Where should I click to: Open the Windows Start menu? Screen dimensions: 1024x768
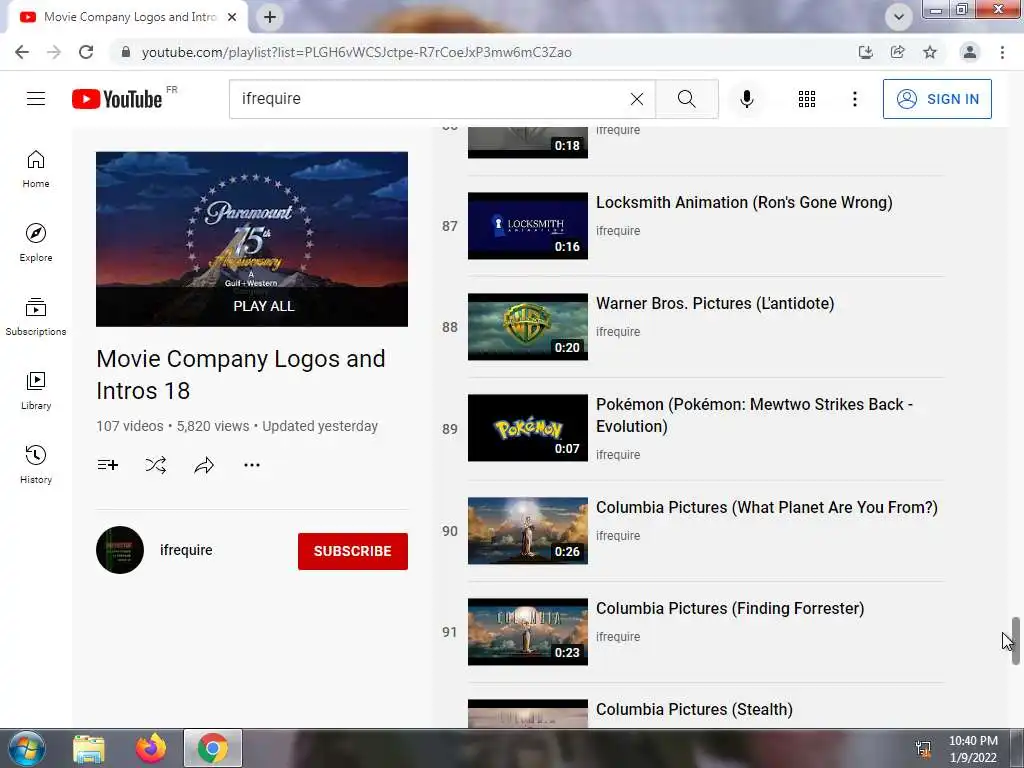click(x=26, y=748)
